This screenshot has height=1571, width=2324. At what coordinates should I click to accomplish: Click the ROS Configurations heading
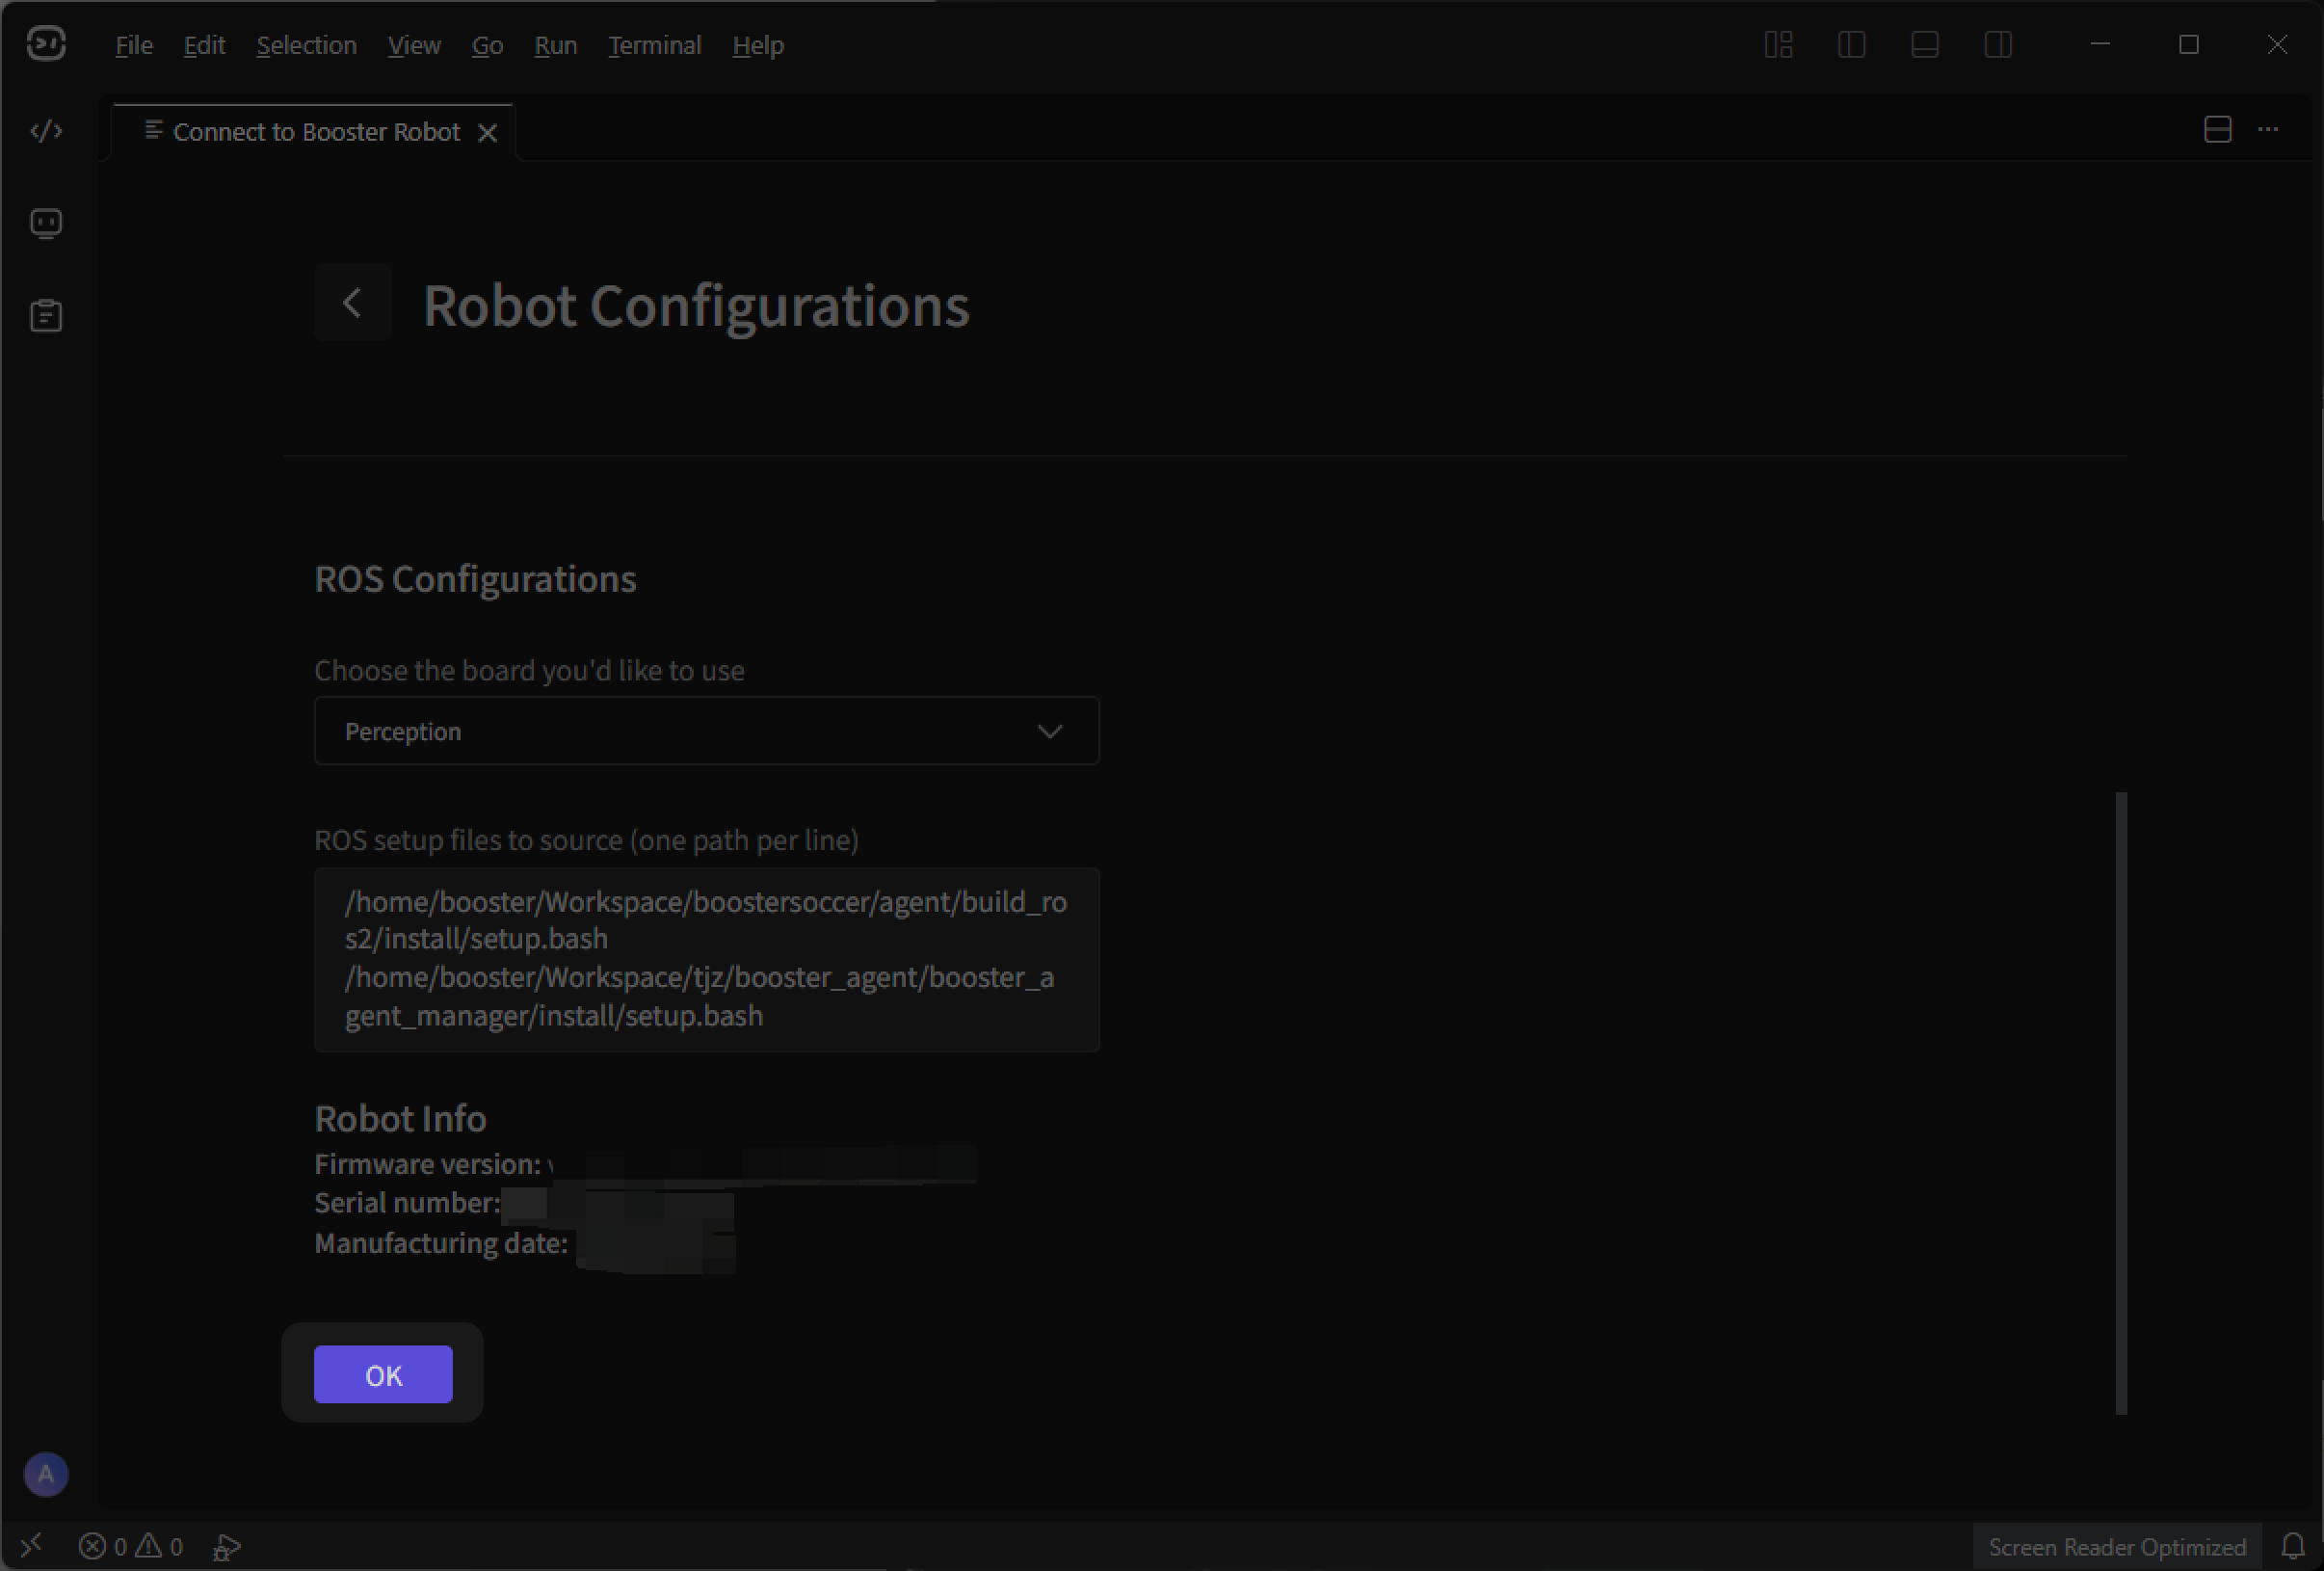coord(475,579)
